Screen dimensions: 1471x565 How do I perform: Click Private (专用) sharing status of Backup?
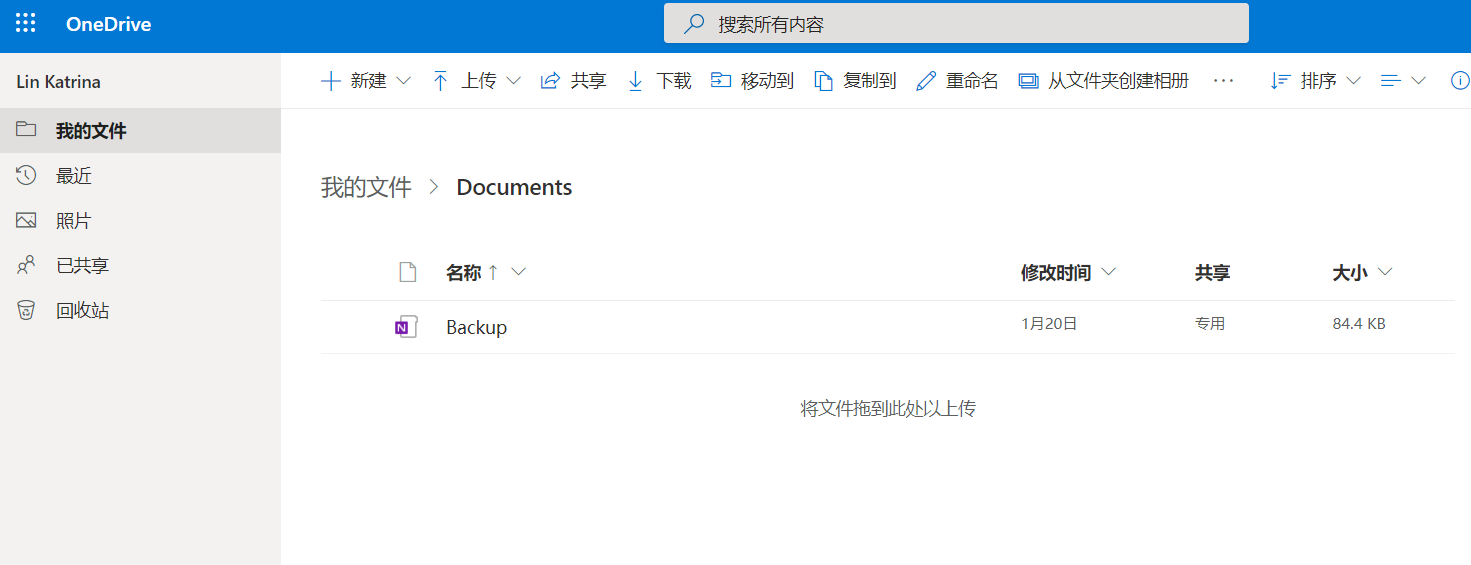pyautogui.click(x=1210, y=324)
